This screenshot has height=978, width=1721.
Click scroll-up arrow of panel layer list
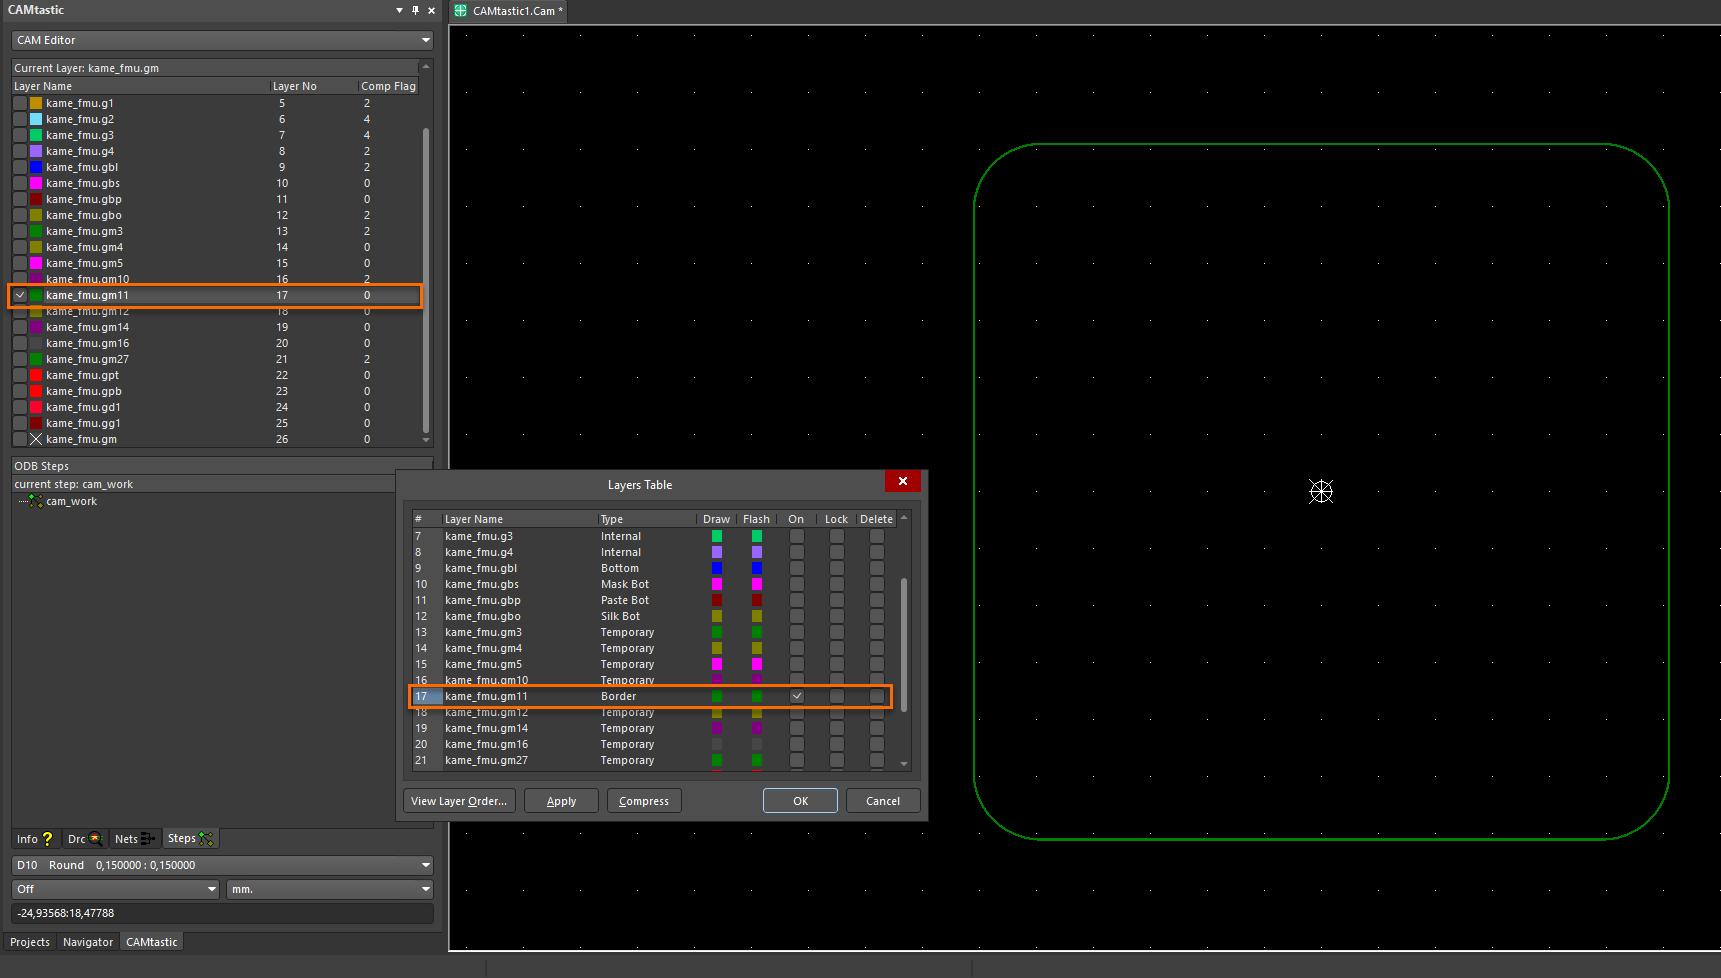(426, 67)
